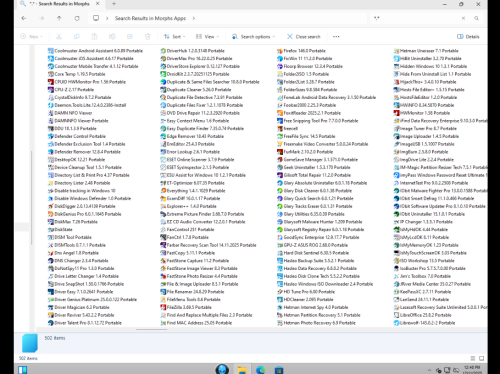This screenshot has width=500, height=374.
Task: Expand the Sort dropdown
Action: click(174, 37)
